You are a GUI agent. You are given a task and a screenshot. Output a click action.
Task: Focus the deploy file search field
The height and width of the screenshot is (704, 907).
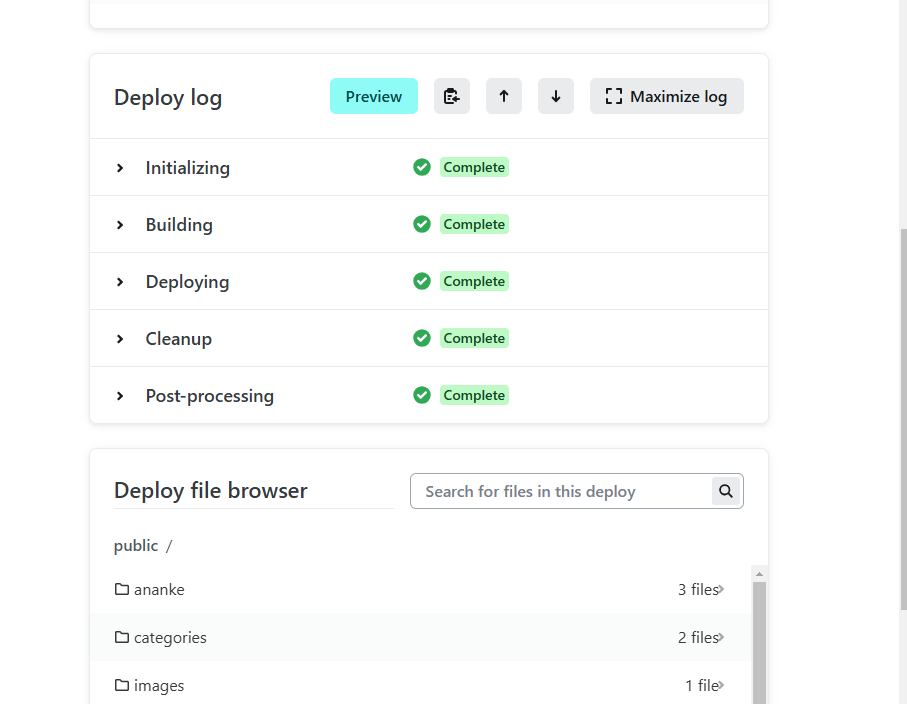(560, 491)
